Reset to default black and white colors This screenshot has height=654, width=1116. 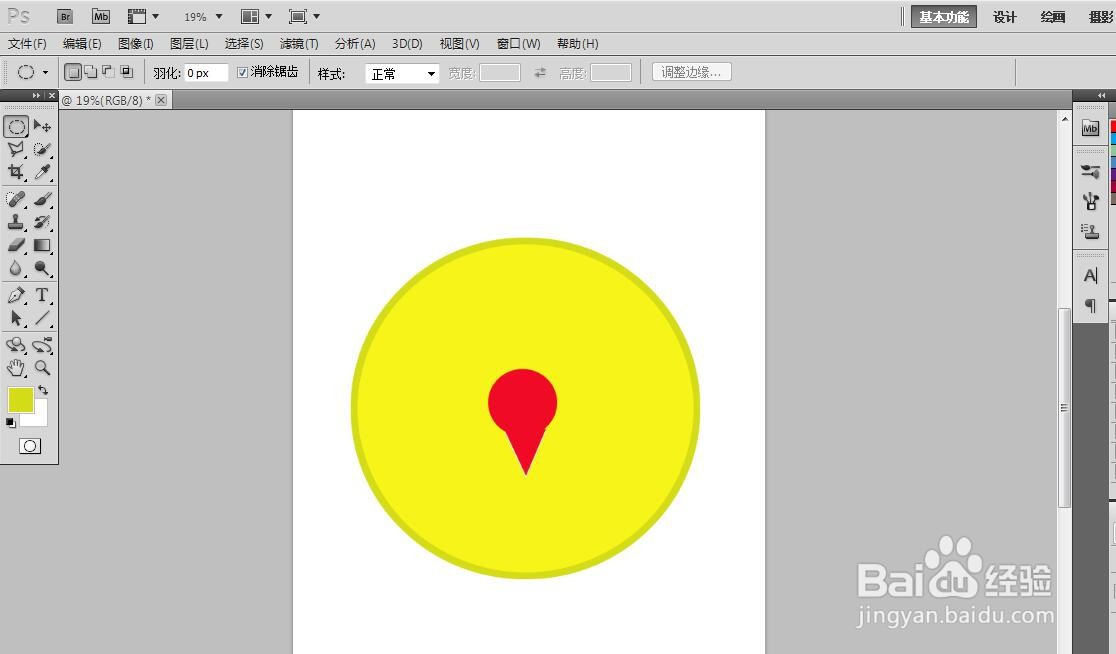point(10,423)
